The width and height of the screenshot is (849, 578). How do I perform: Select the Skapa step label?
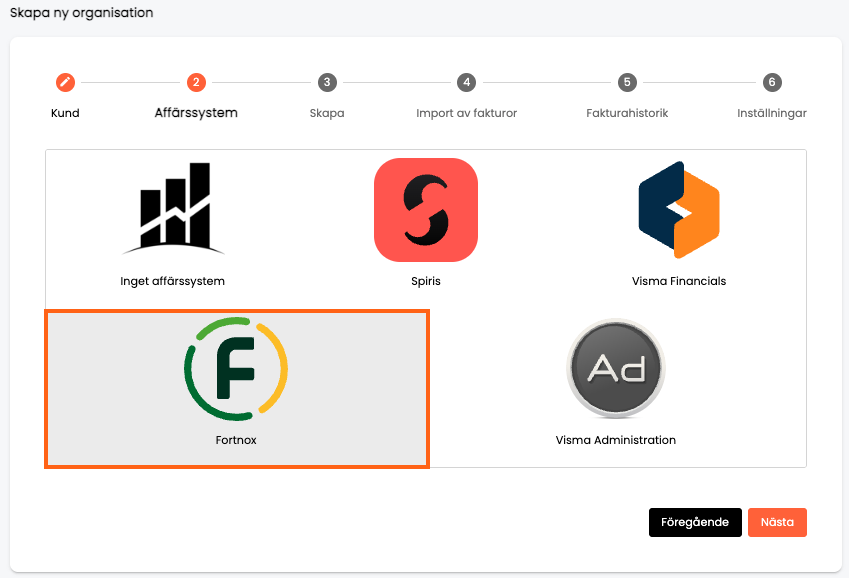[x=327, y=113]
